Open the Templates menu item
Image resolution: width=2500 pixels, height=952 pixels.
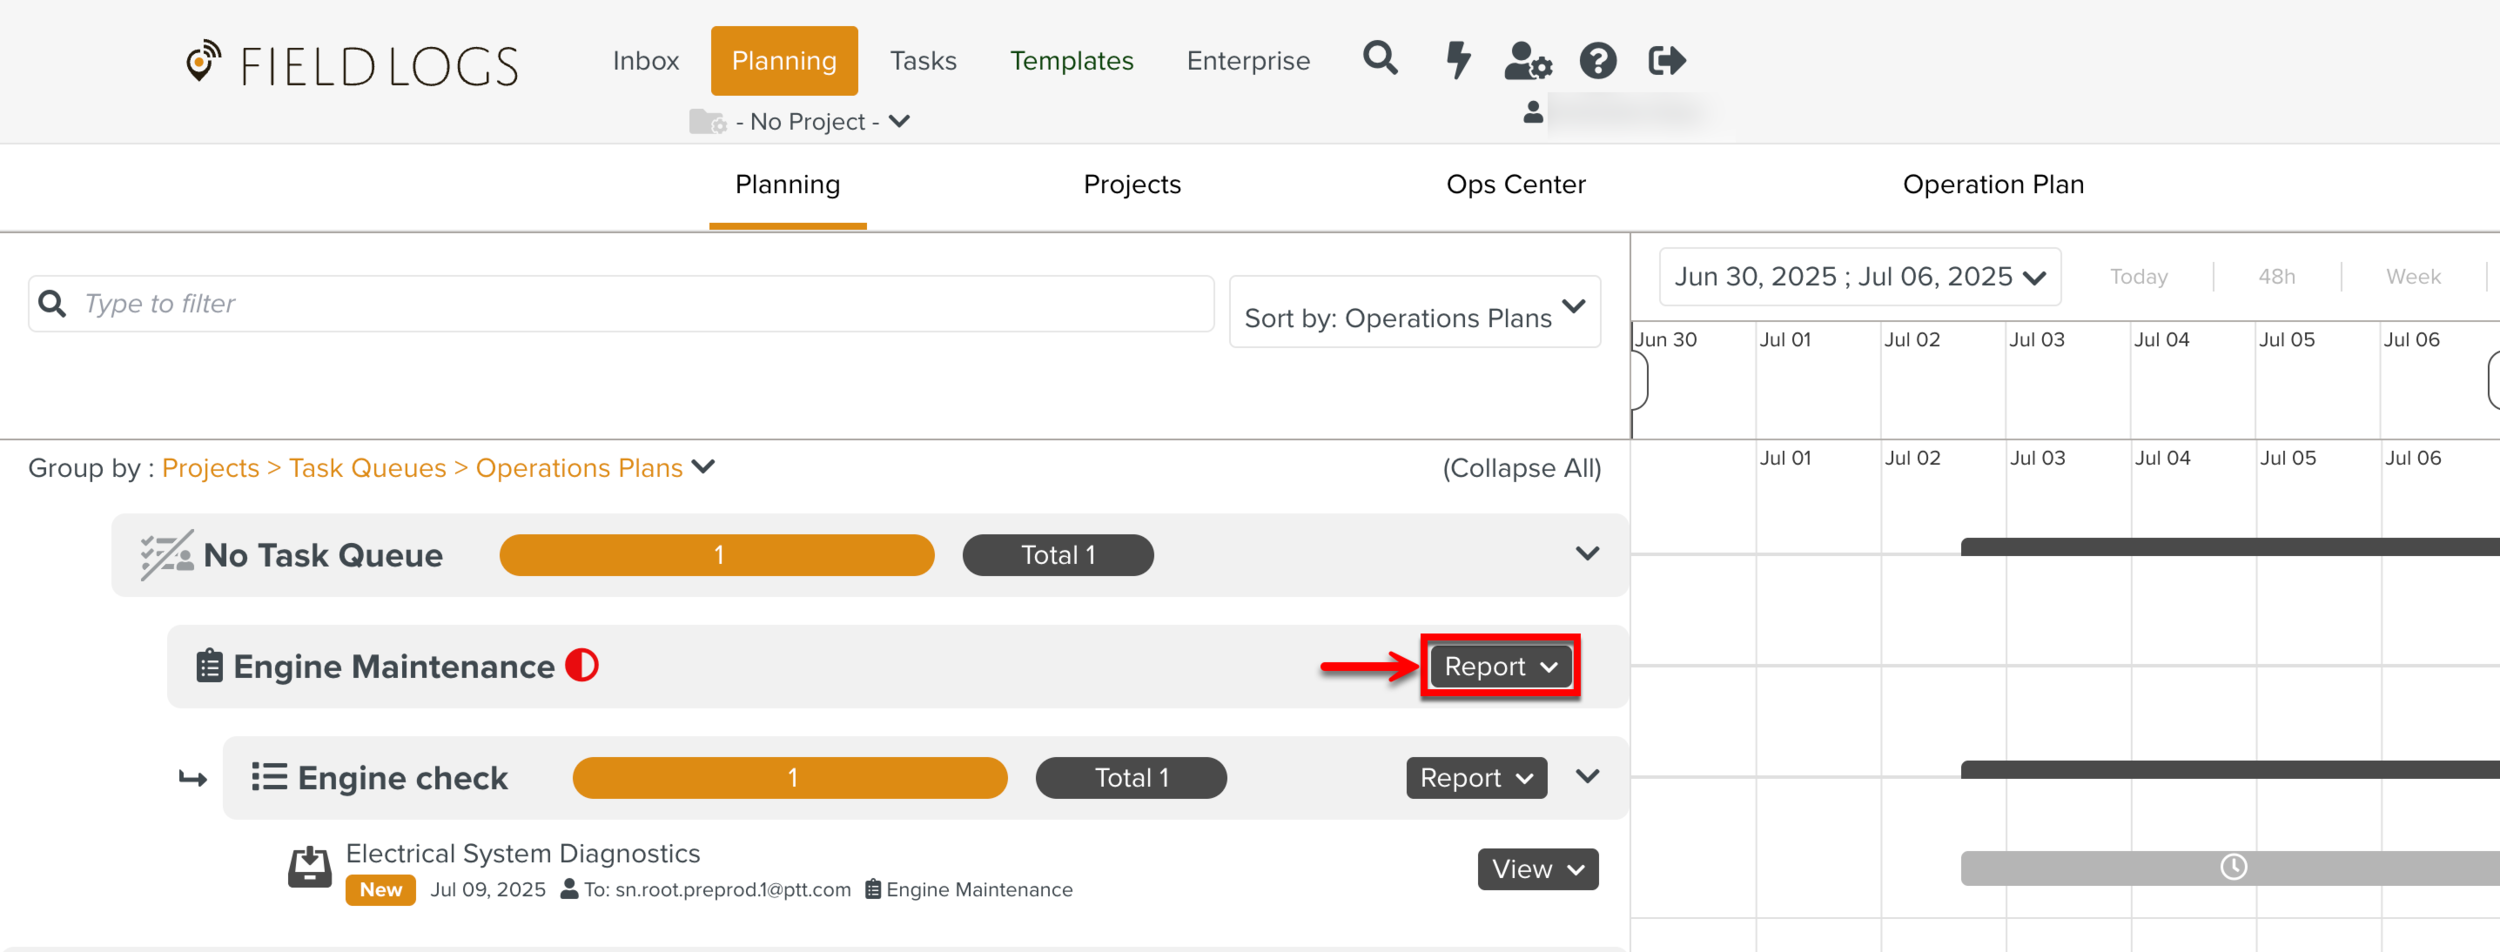point(1071,61)
